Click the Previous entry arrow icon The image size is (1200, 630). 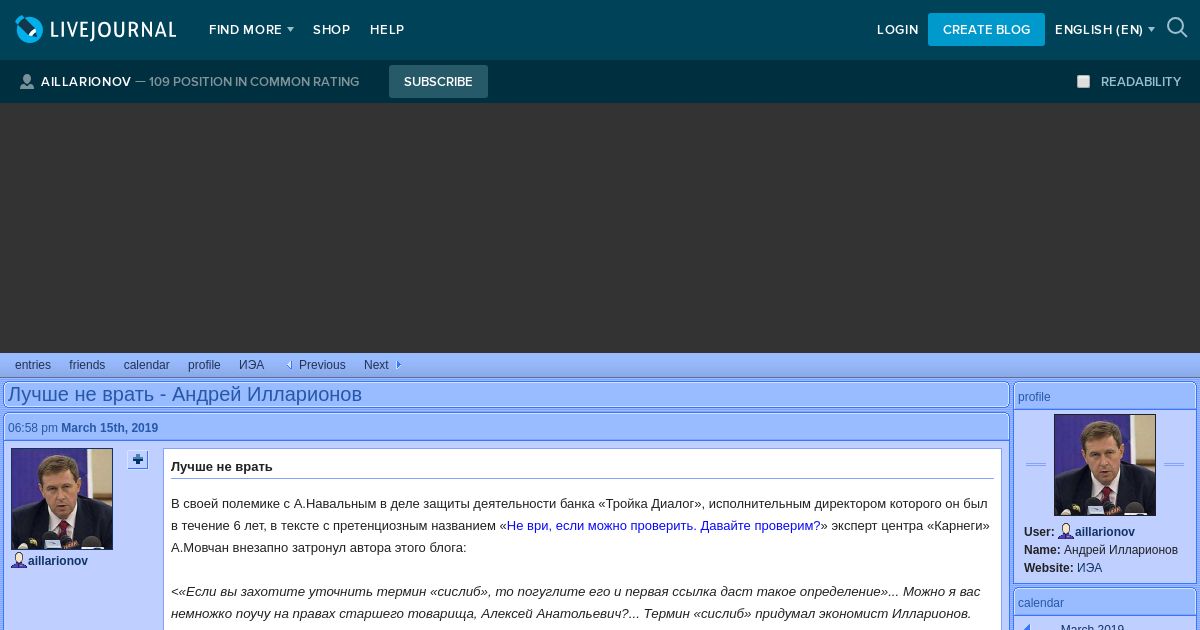pyautogui.click(x=289, y=365)
